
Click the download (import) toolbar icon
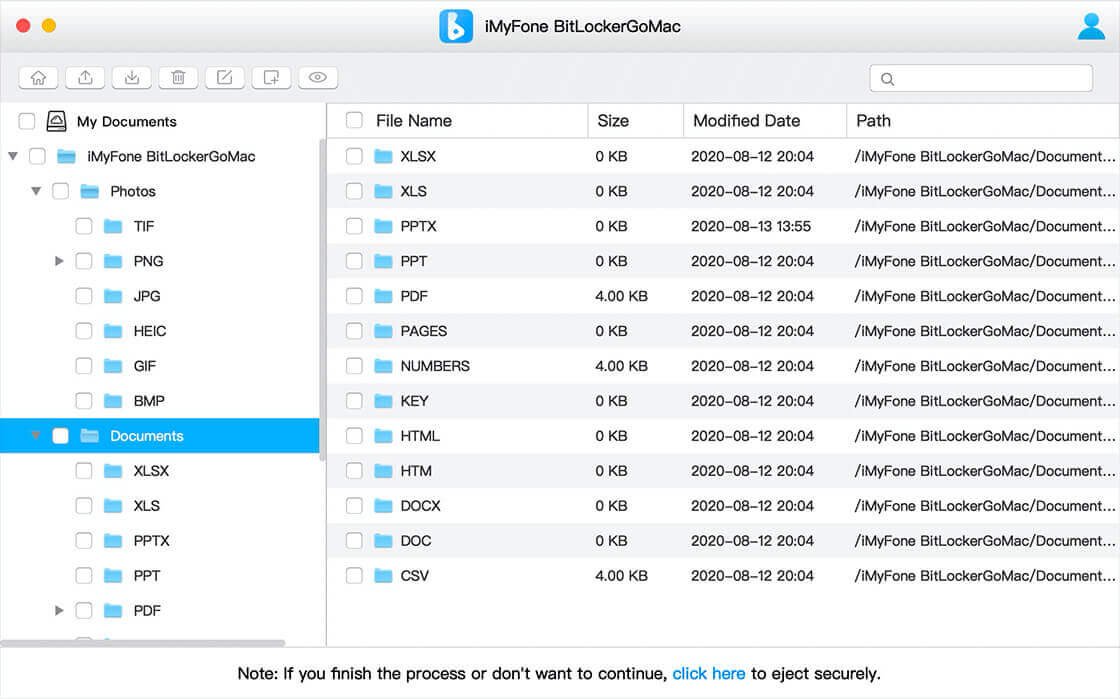[132, 78]
